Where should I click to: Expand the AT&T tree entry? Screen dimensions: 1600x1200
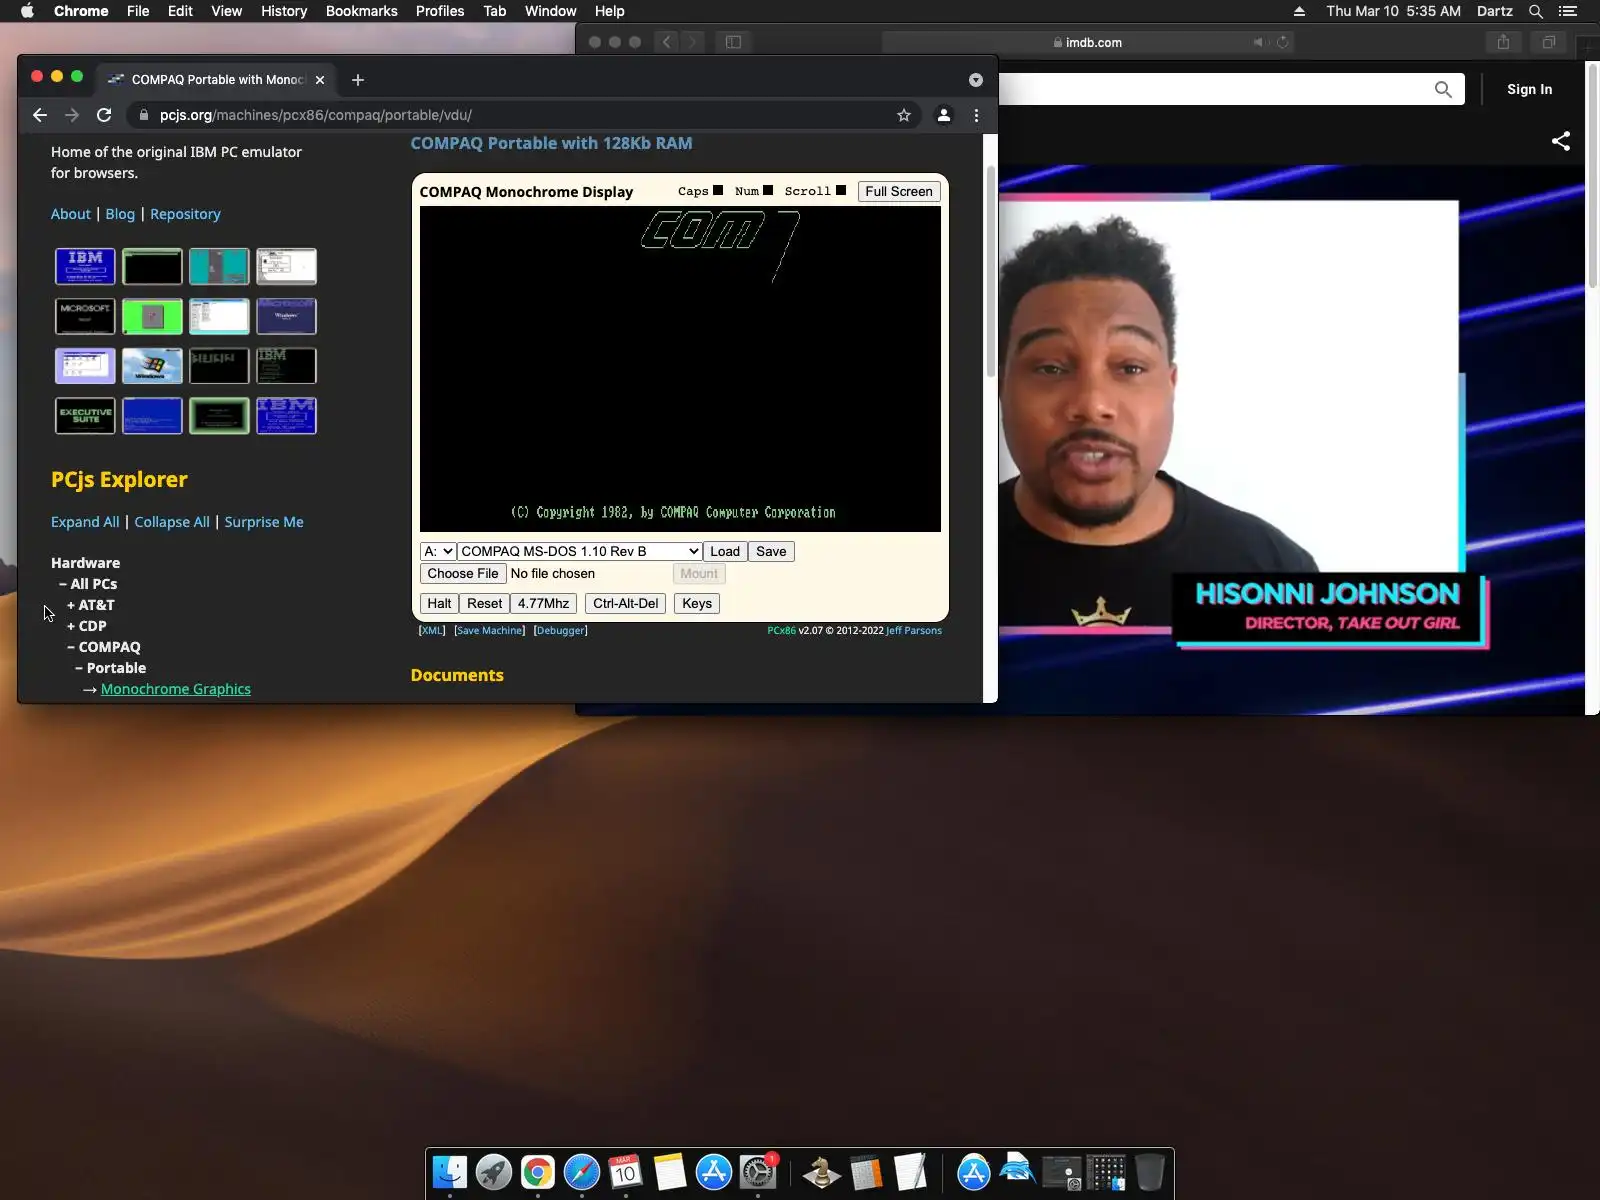click(91, 605)
